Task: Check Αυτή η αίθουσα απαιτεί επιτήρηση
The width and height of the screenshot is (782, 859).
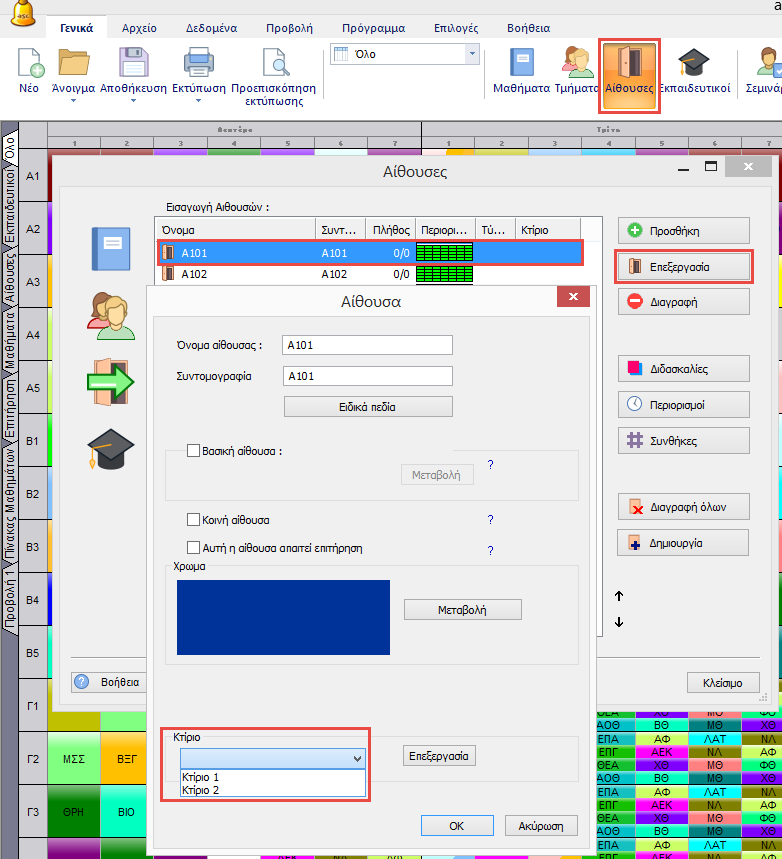Action: (195, 548)
